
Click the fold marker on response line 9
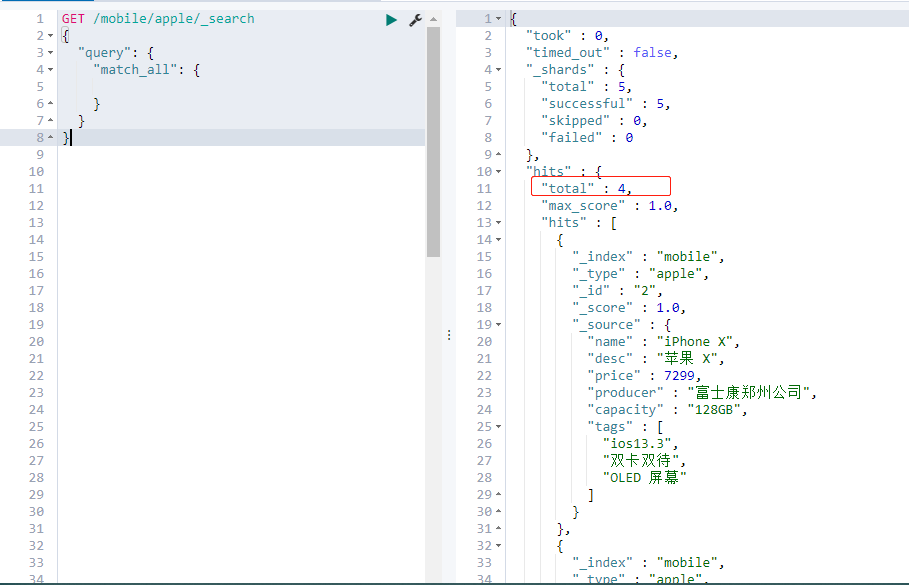pyautogui.click(x=499, y=155)
